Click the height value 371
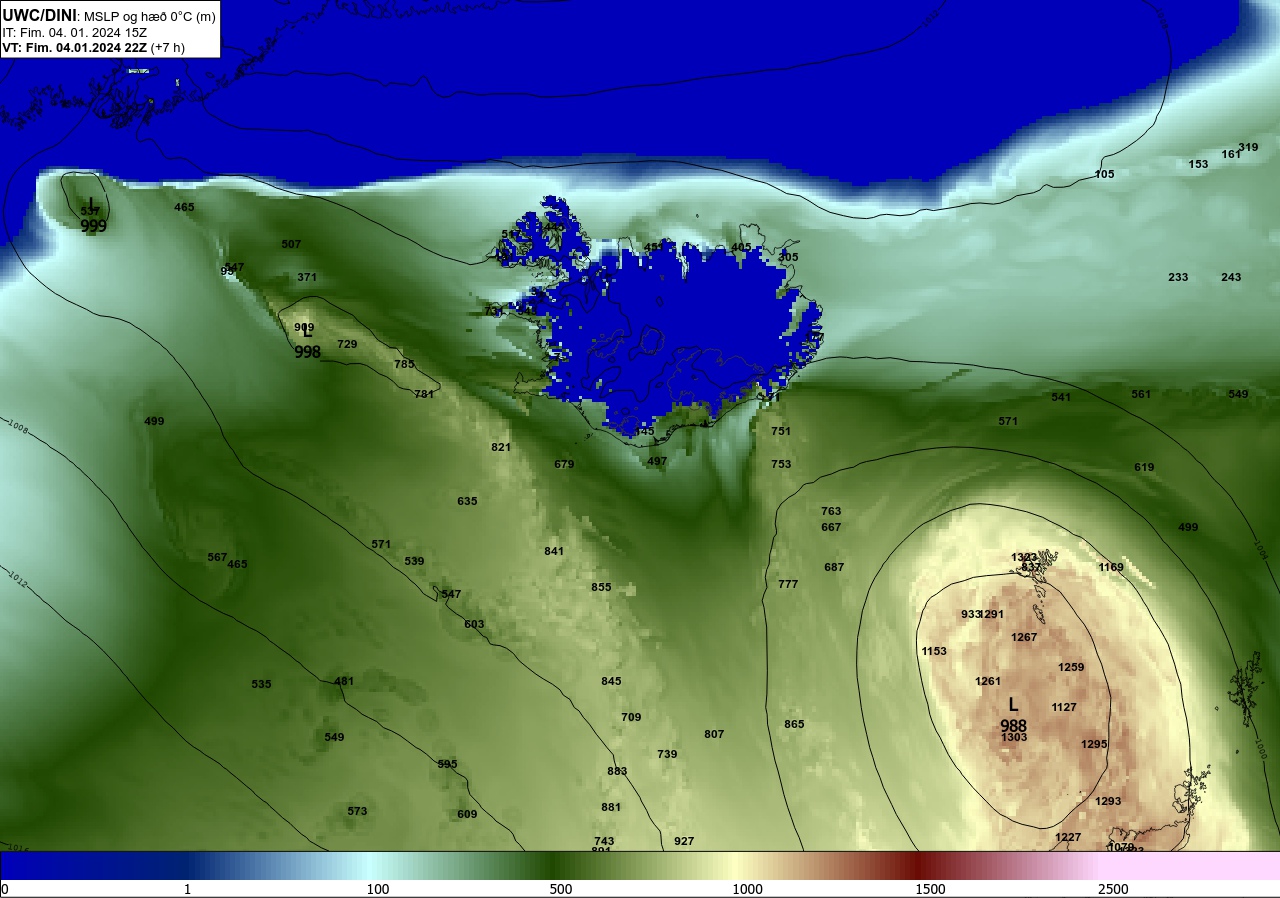 coord(307,277)
